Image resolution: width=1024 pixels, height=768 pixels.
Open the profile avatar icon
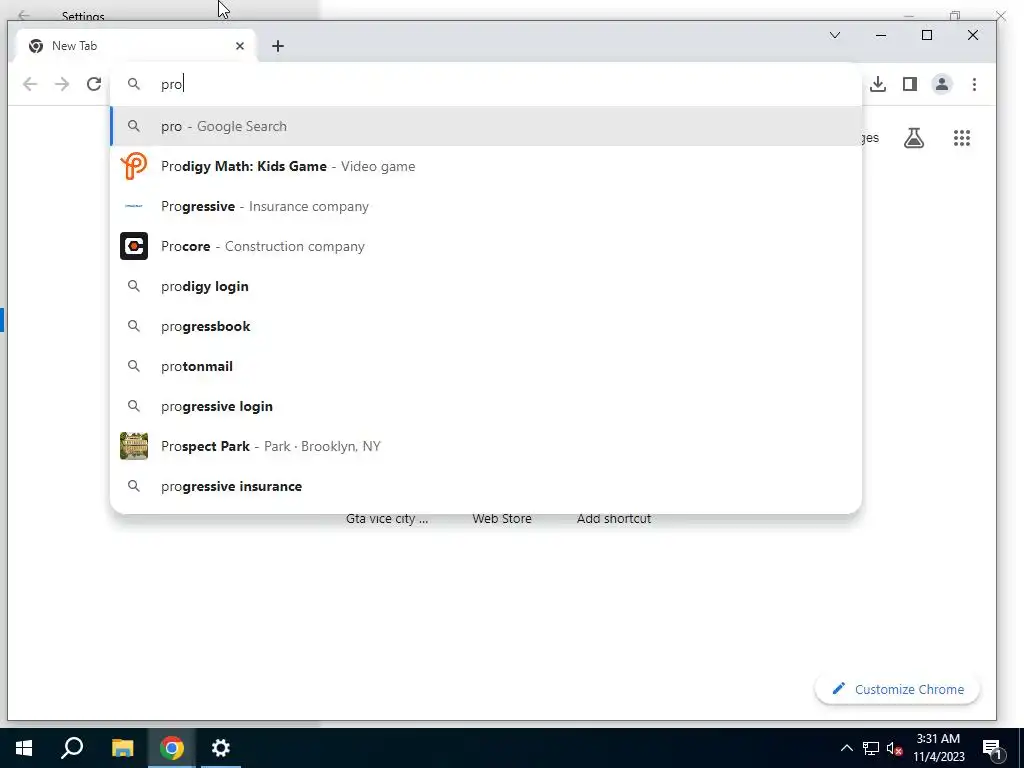click(942, 84)
